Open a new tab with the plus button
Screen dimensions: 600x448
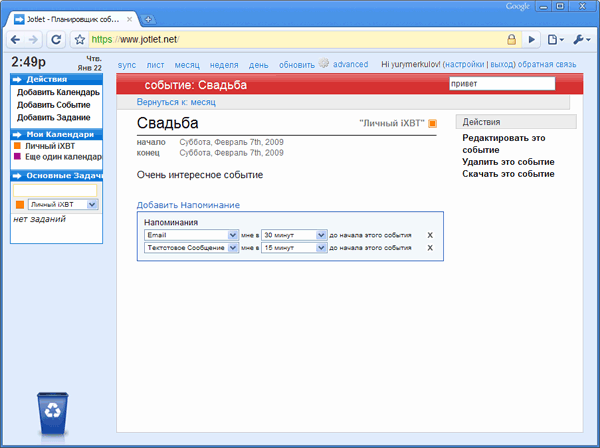pos(148,19)
